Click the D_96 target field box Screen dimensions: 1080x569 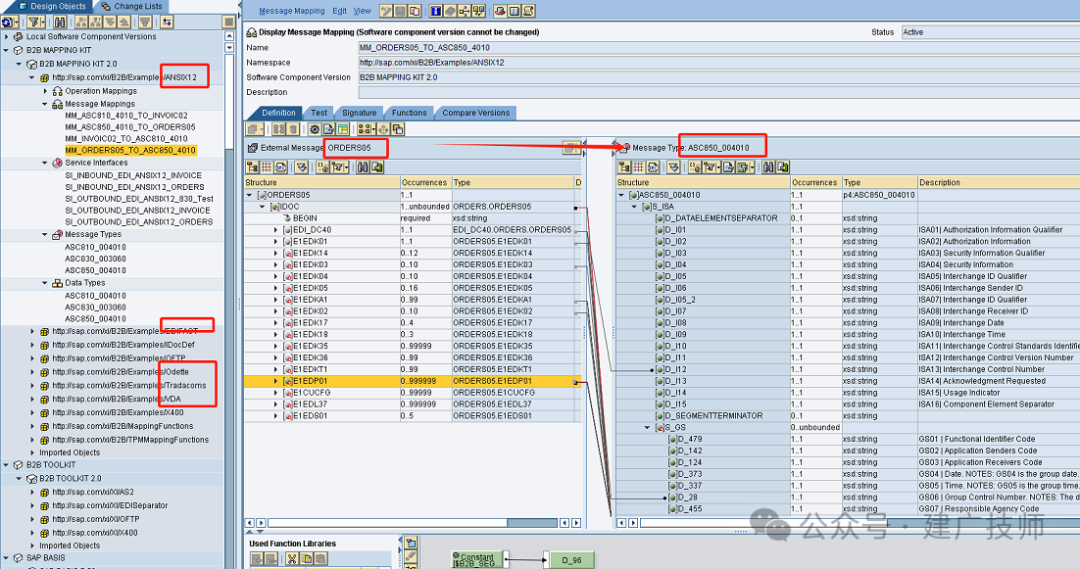click(572, 559)
